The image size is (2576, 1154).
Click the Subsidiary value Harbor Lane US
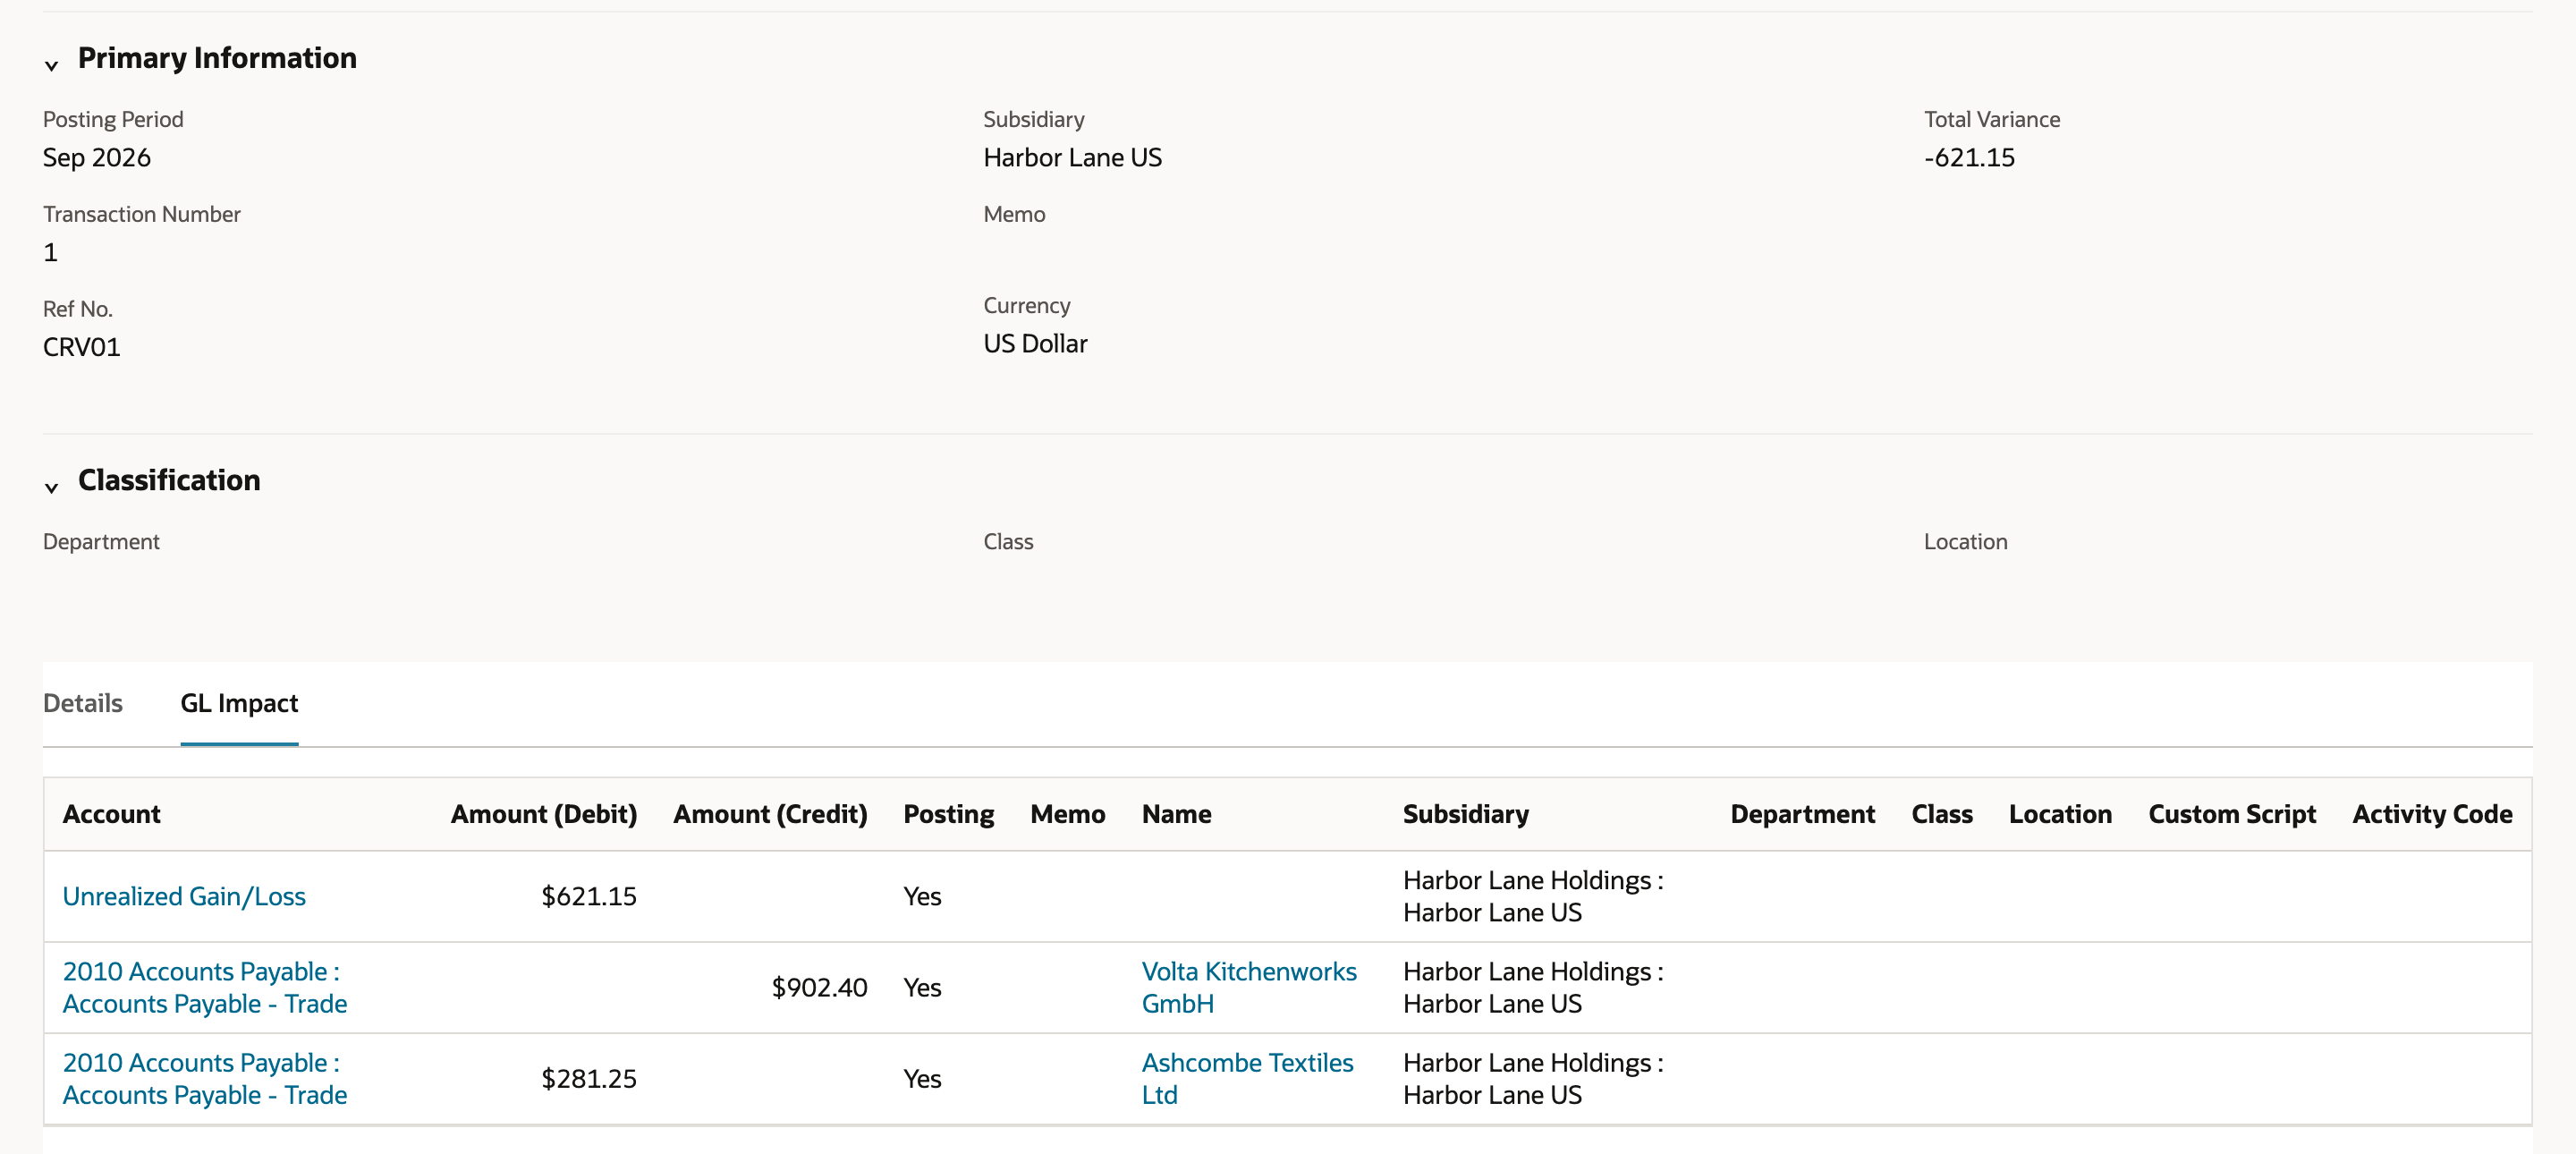(x=1073, y=157)
